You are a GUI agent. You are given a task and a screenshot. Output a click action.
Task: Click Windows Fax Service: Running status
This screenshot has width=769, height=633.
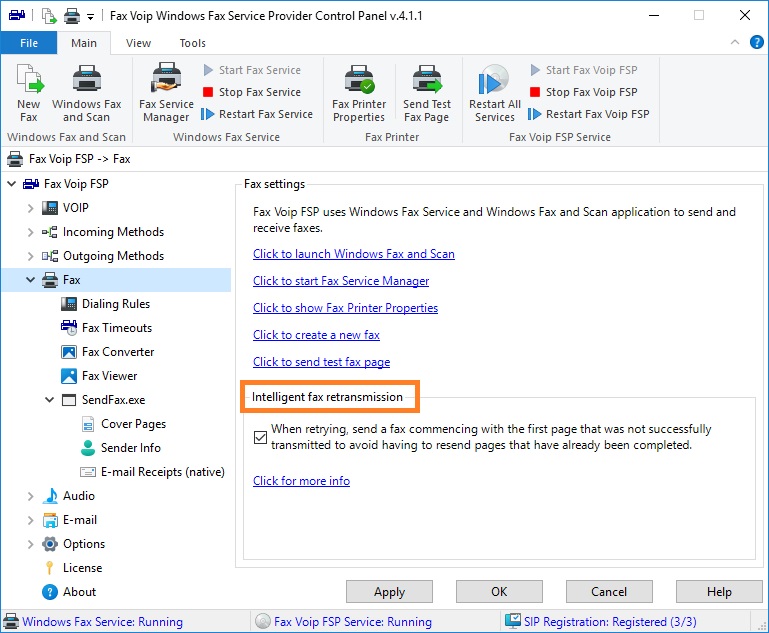click(x=103, y=622)
